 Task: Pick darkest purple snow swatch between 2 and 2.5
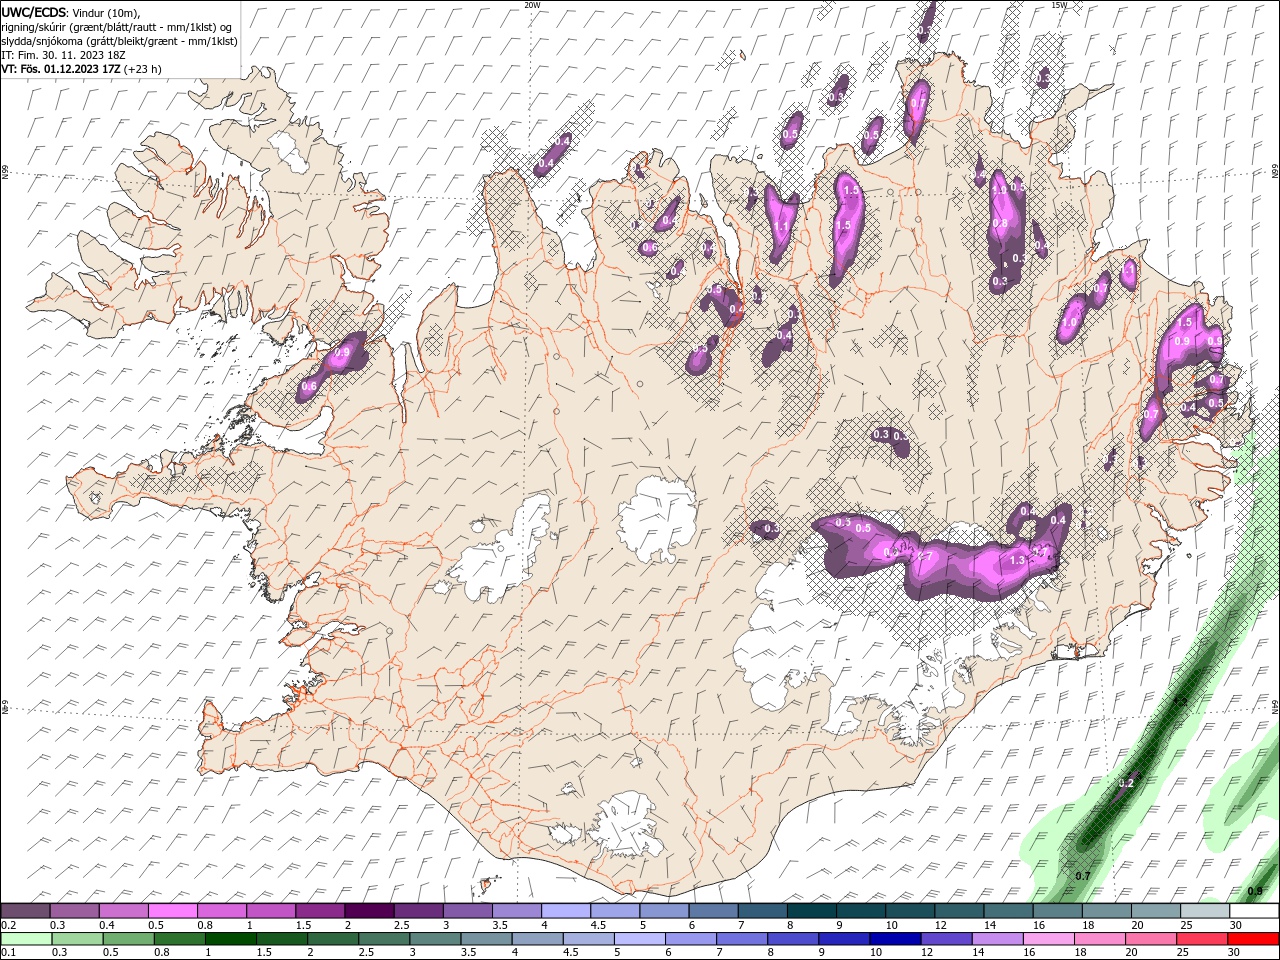[368, 911]
